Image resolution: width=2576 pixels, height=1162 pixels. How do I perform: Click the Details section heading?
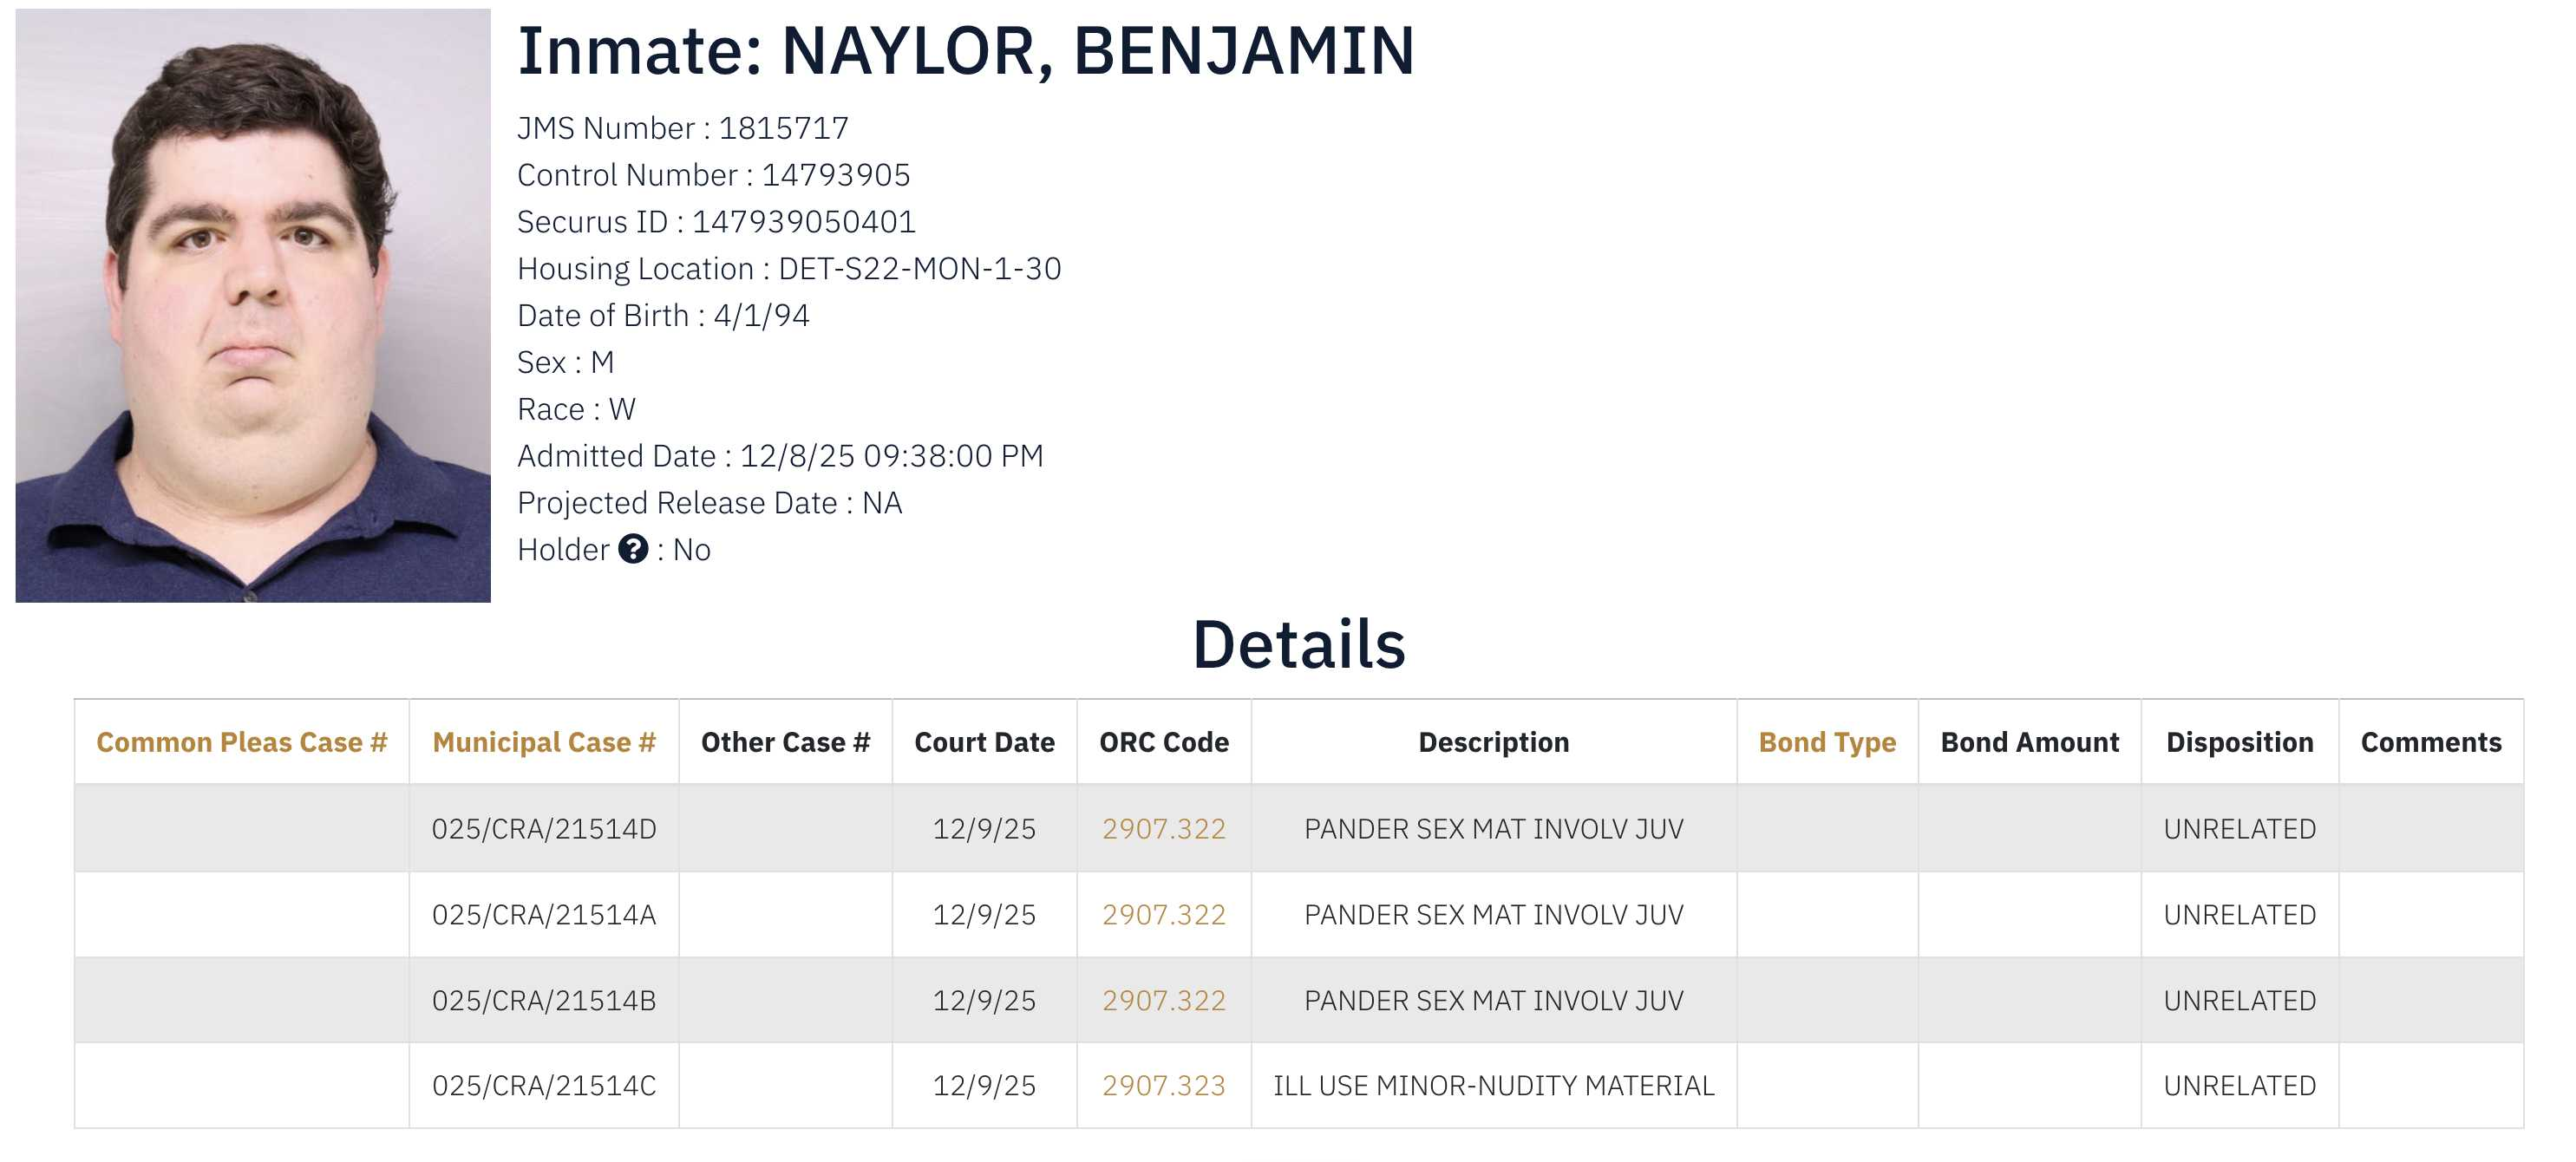(x=1298, y=644)
